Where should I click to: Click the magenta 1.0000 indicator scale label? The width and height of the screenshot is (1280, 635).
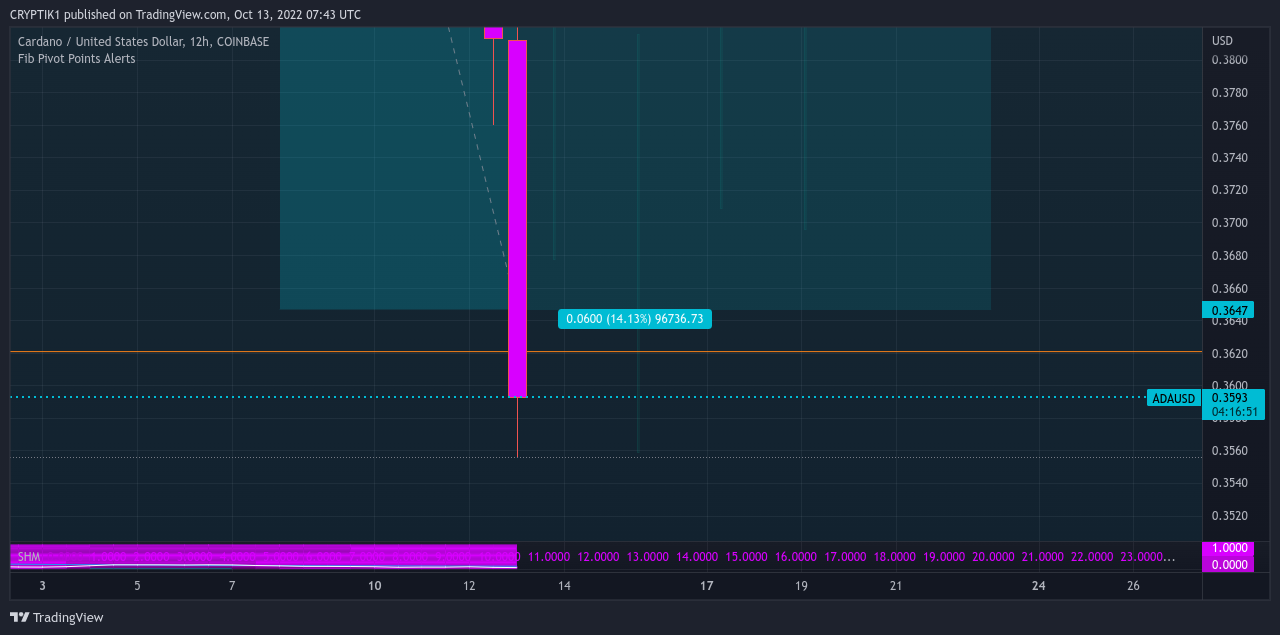tap(1228, 549)
